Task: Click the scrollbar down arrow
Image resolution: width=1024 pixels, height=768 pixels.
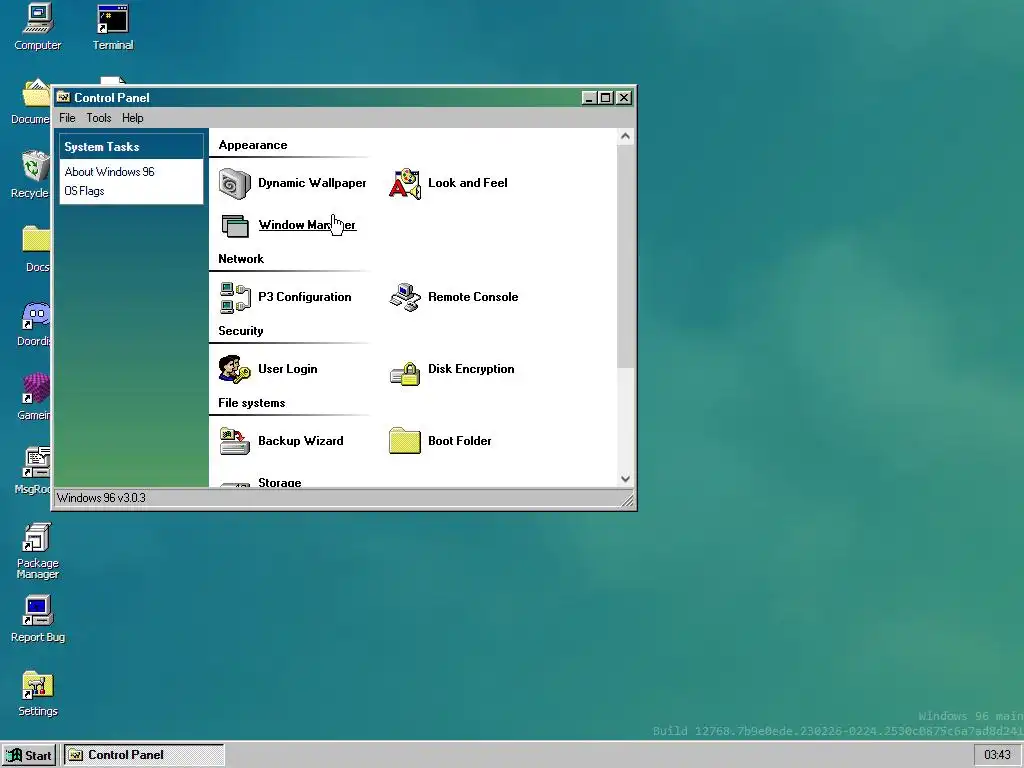Action: 625,479
